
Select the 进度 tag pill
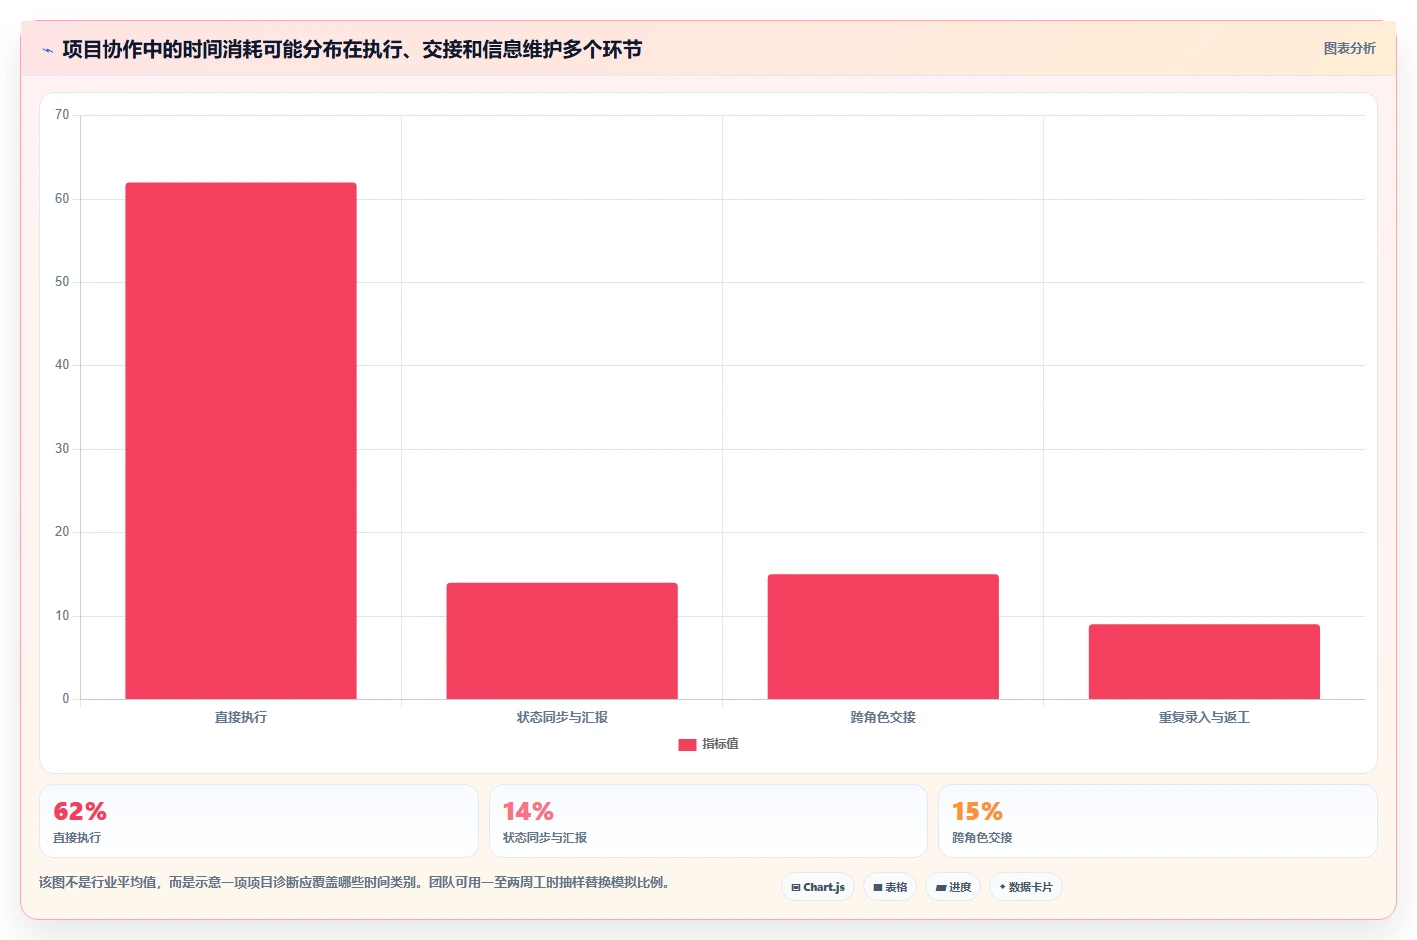pos(953,887)
